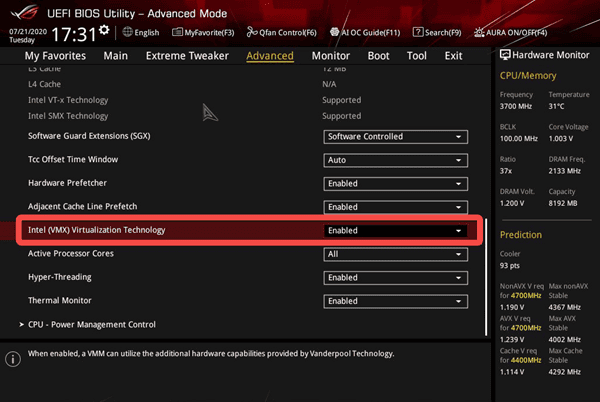Click the Hardware Monitor screen icon
600x402 pixels.
[505, 55]
